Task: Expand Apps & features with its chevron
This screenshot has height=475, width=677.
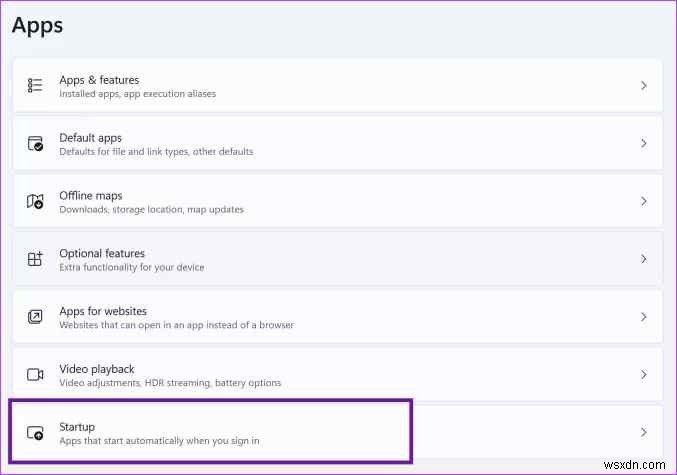Action: (x=644, y=86)
